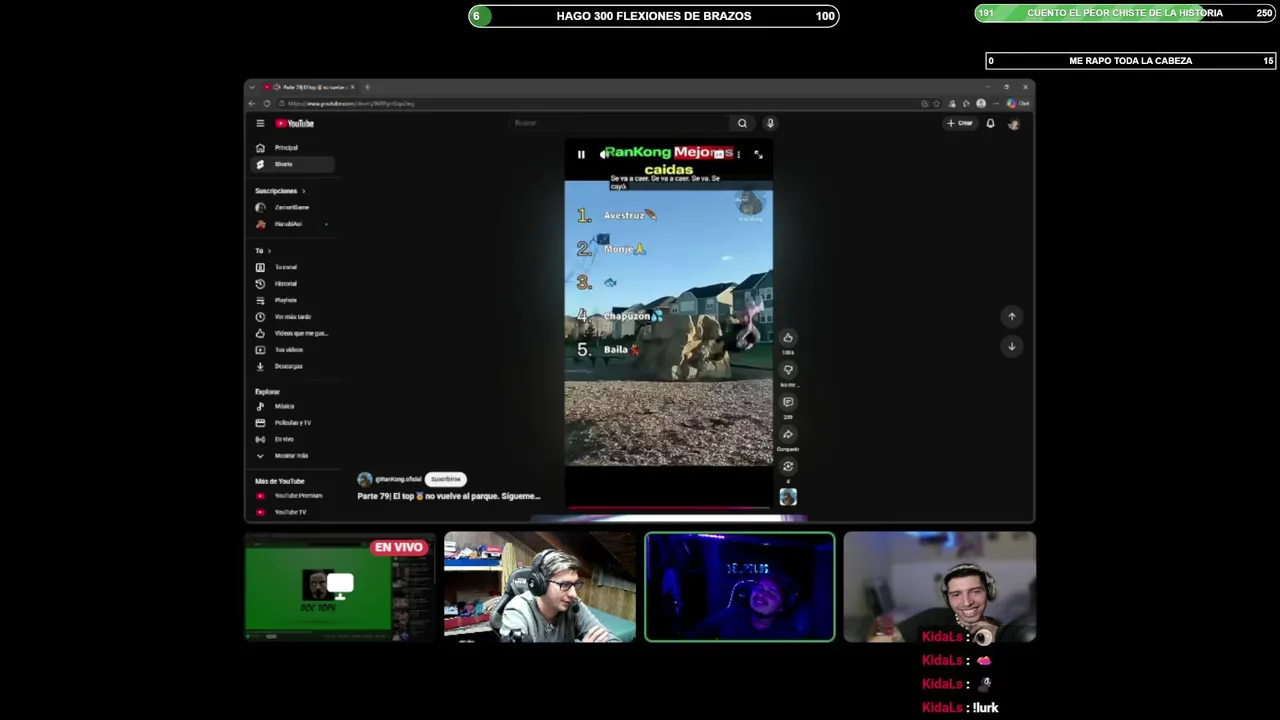This screenshot has width=1280, height=720.
Task: Select the streamer with glasses and headphones
Action: coord(540,587)
